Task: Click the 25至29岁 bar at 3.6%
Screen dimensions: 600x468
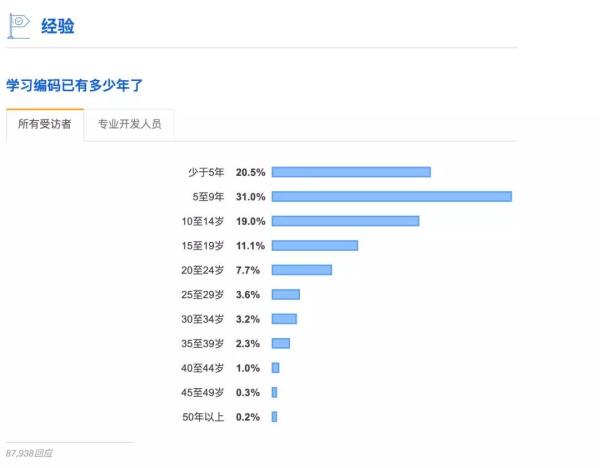Action: click(x=285, y=294)
